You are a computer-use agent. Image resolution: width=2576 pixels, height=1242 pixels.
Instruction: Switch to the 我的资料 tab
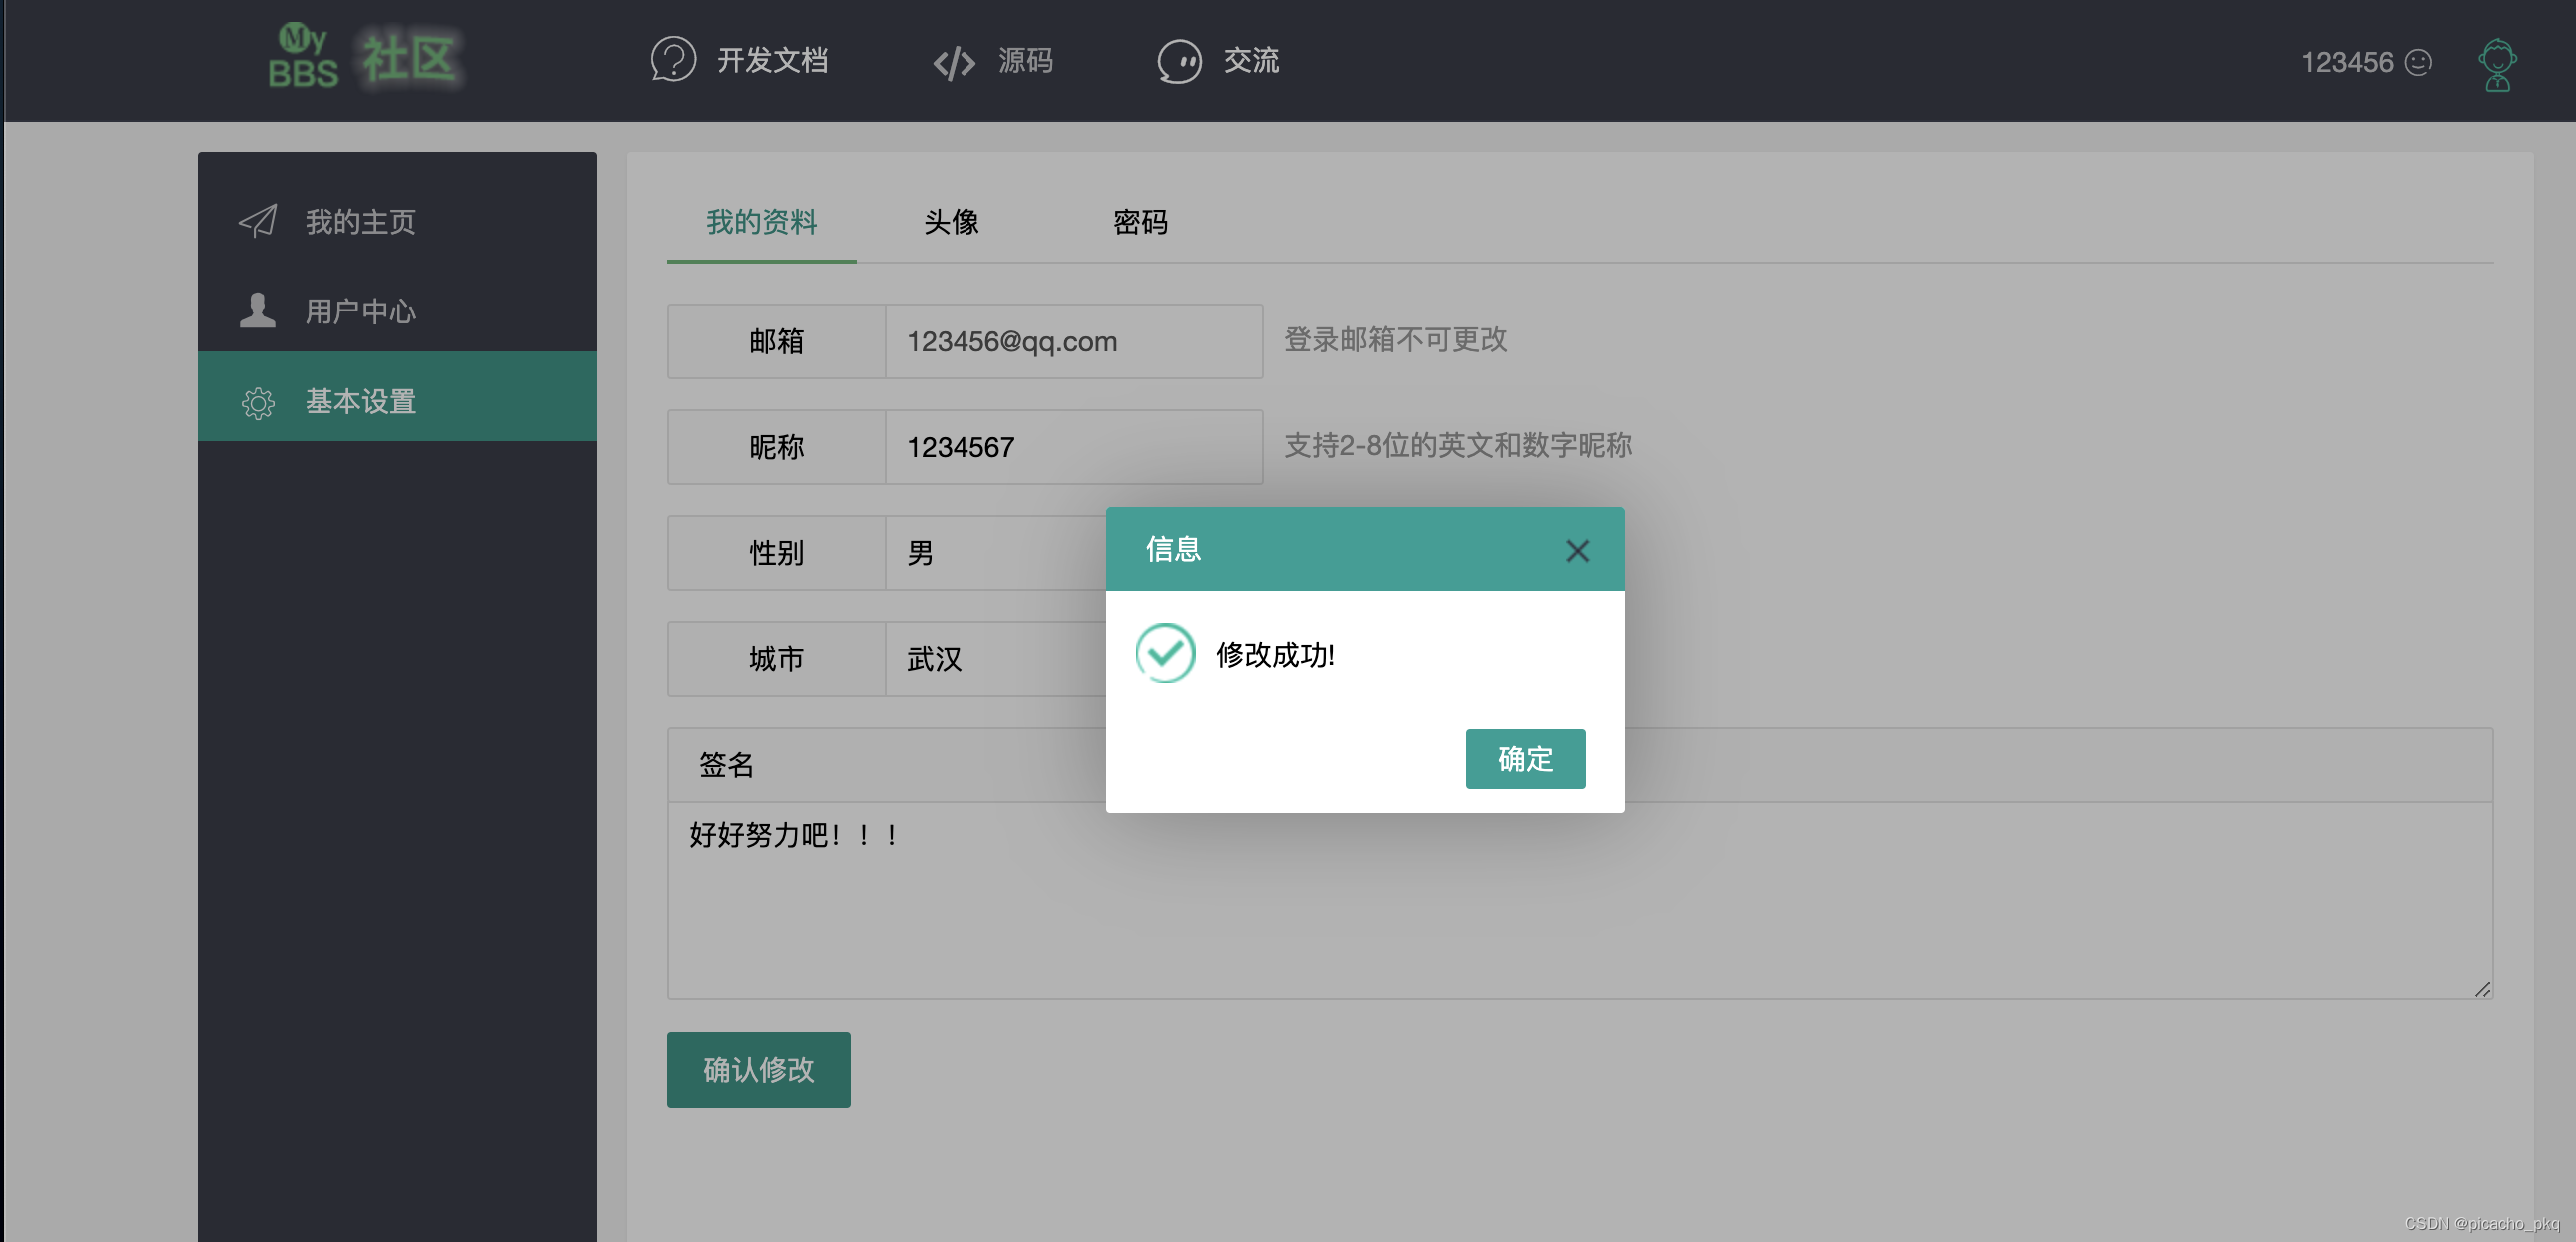(762, 222)
